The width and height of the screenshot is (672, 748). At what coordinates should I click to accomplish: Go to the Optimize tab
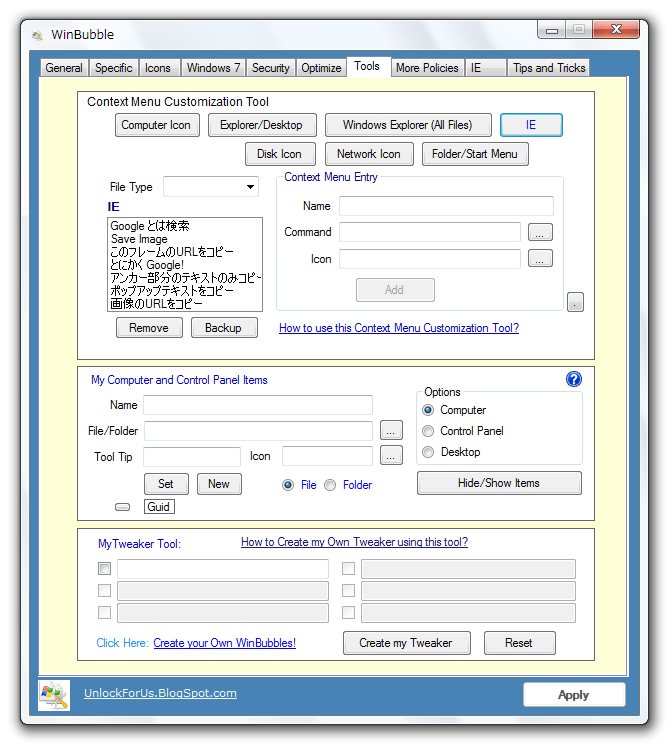321,68
